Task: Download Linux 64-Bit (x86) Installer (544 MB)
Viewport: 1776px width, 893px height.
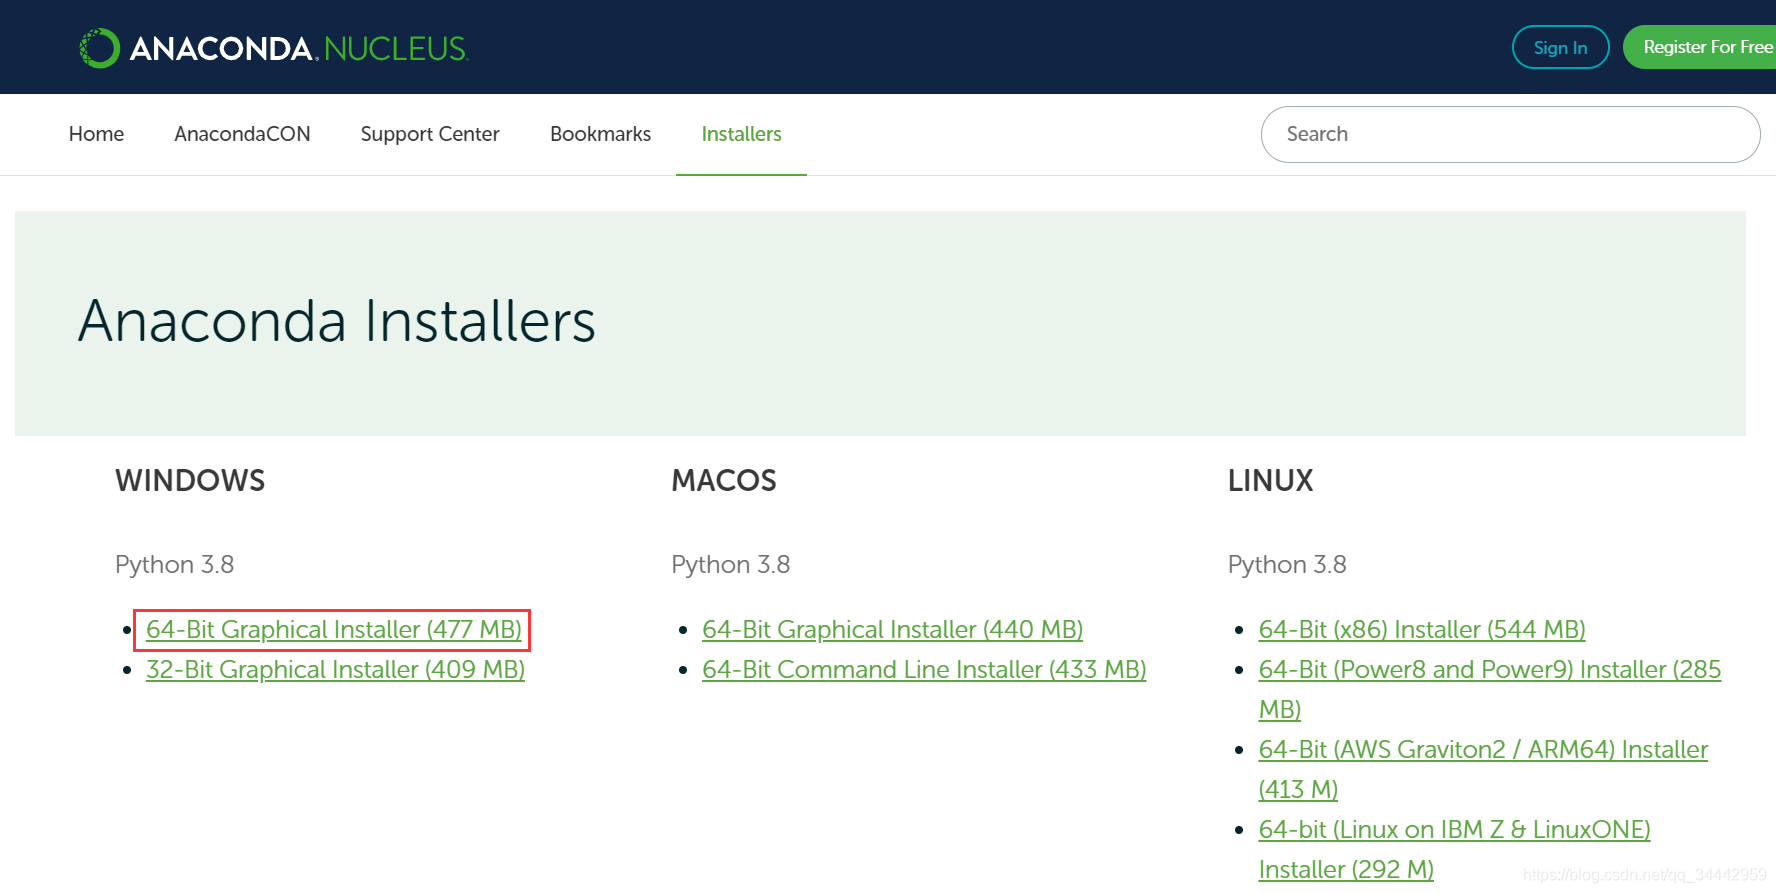Action: (x=1422, y=629)
